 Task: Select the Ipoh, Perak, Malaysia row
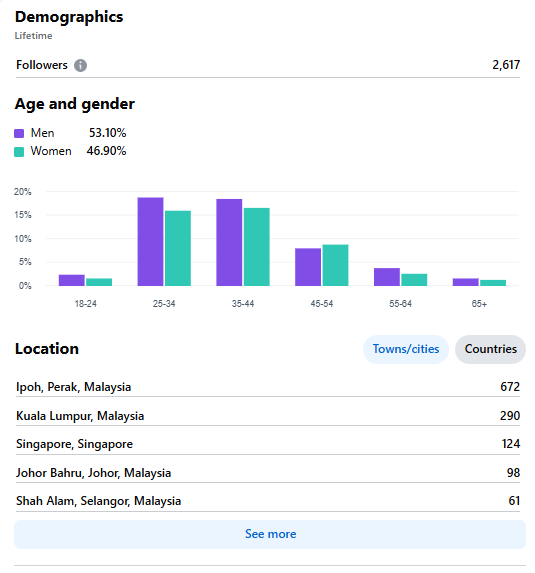point(268,387)
